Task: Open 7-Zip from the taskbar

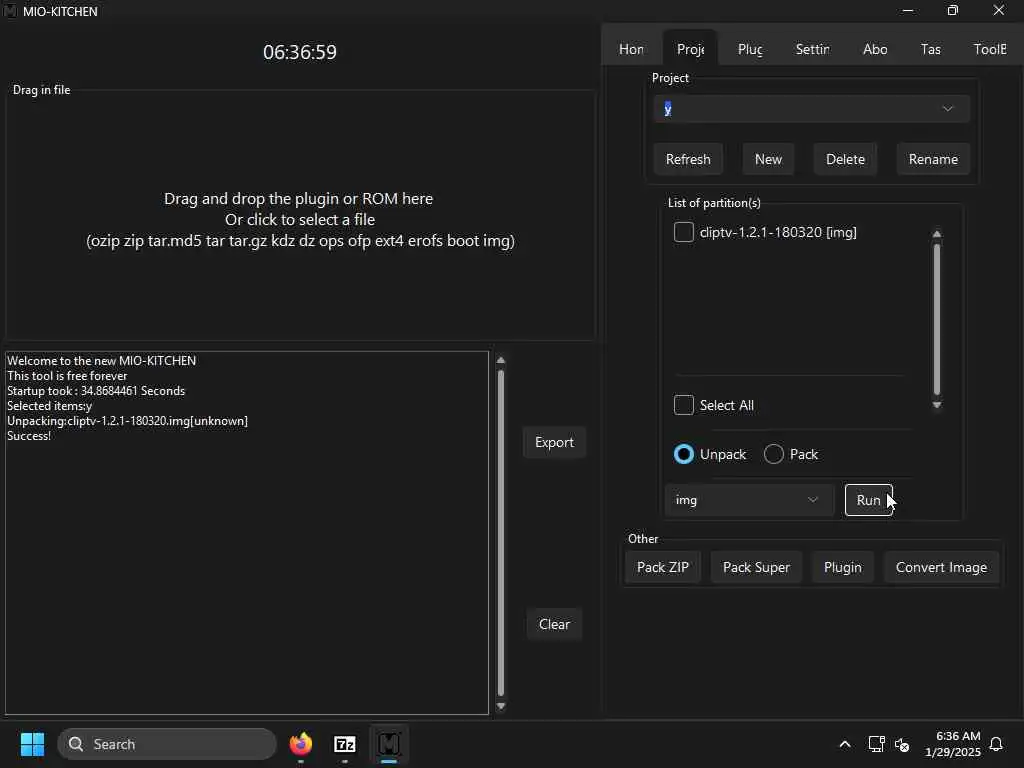Action: pyautogui.click(x=345, y=744)
